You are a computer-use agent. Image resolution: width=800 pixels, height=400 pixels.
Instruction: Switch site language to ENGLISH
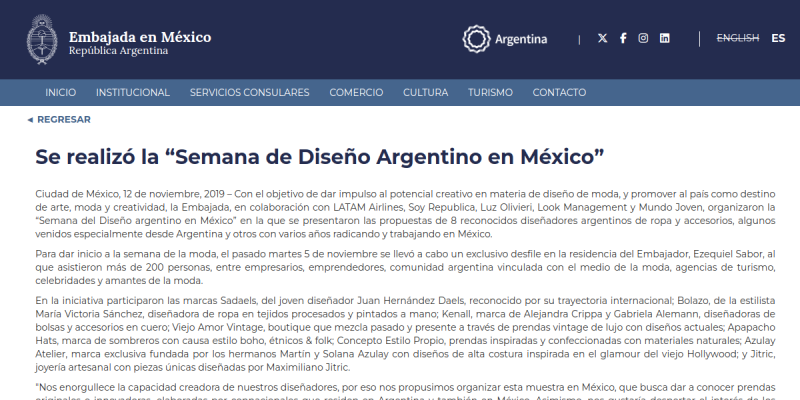(x=738, y=38)
